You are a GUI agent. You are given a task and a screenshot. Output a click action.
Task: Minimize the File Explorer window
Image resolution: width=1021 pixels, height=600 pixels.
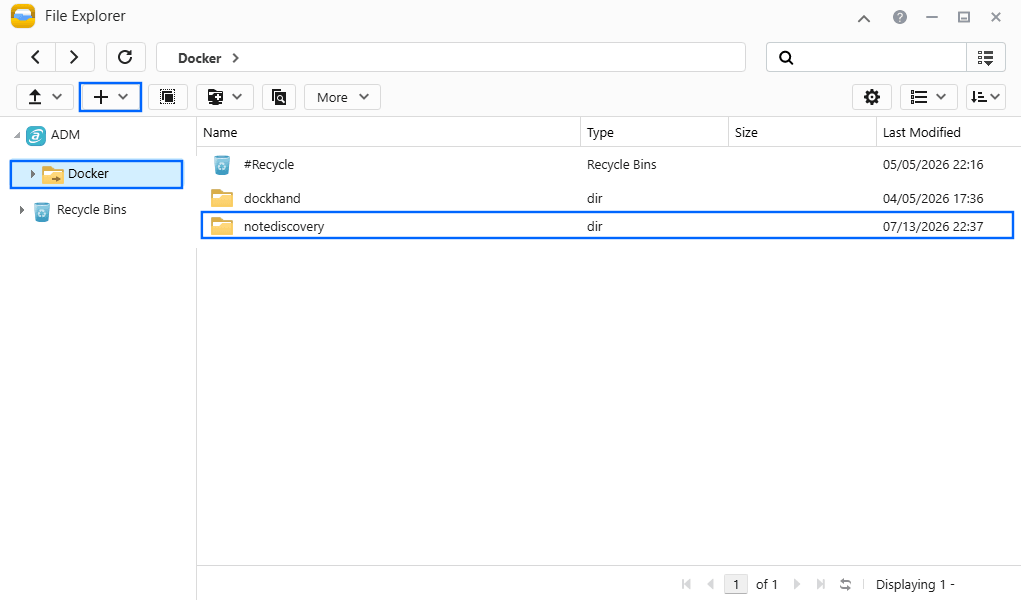932,18
